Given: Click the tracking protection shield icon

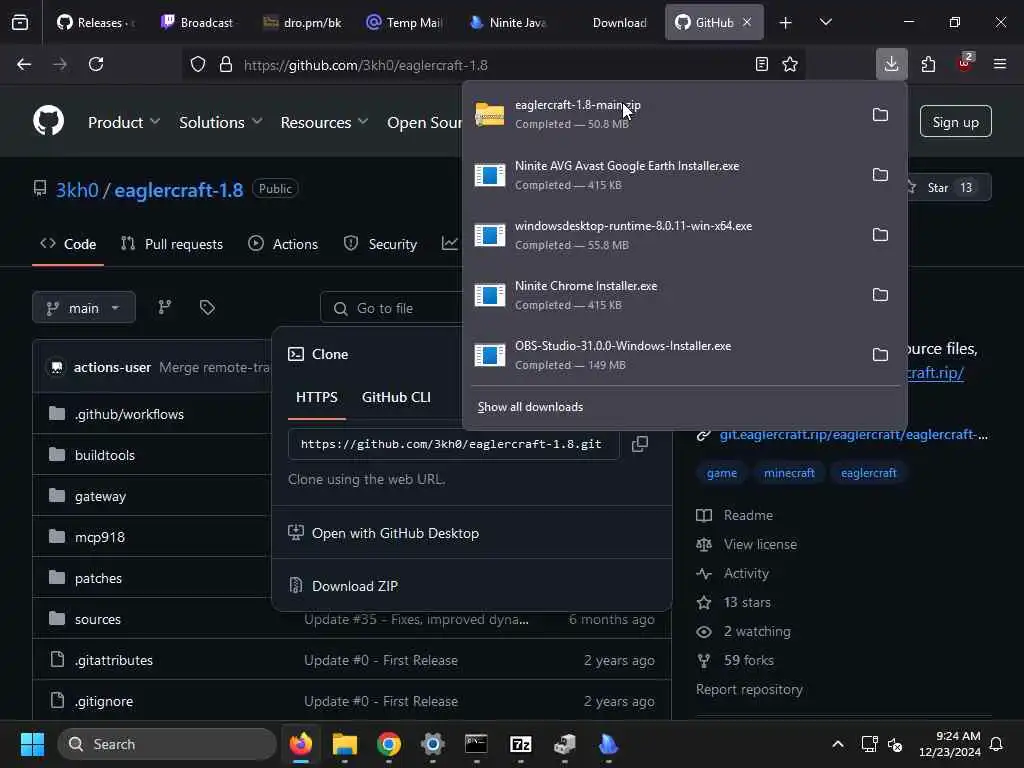Looking at the screenshot, I should [198, 65].
